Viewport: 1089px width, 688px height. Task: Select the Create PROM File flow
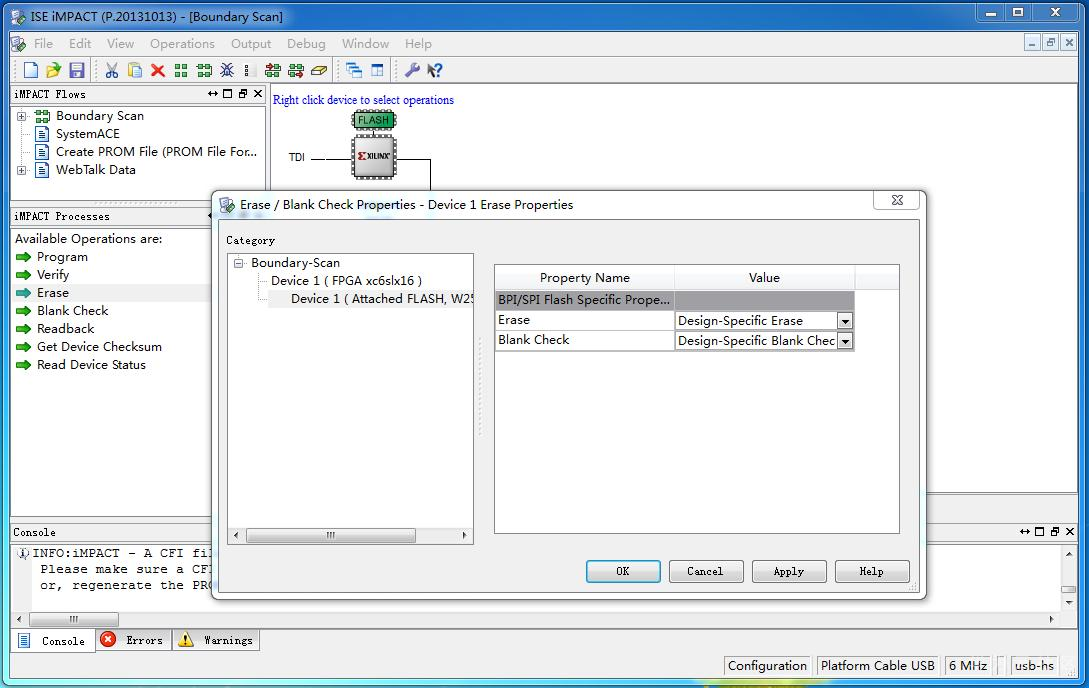(x=156, y=152)
